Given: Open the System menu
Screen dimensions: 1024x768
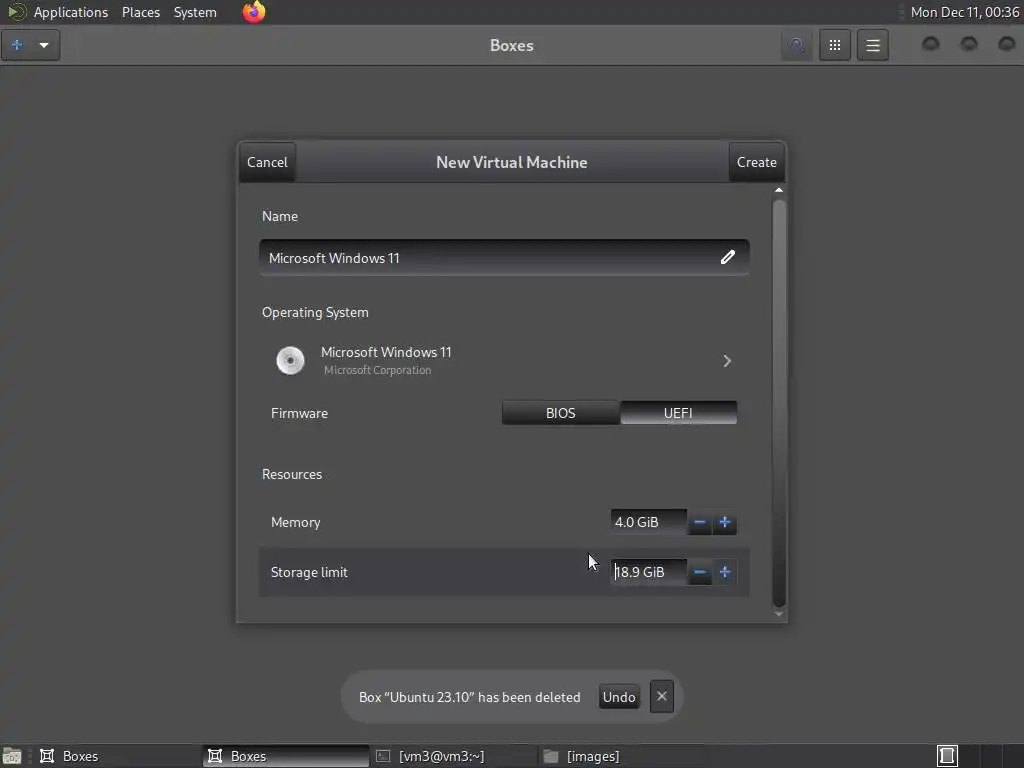Looking at the screenshot, I should click(195, 12).
